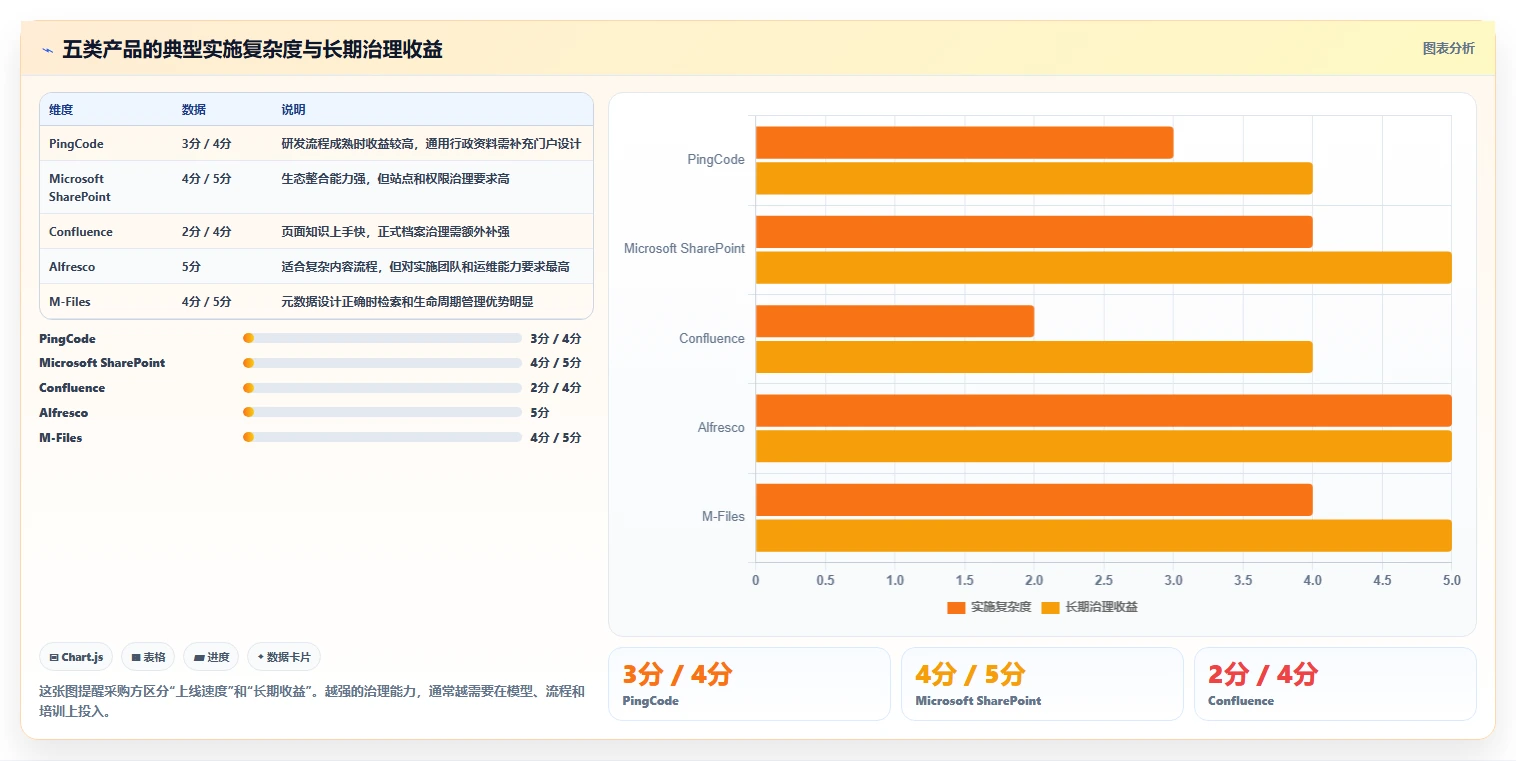Click the 5分 value beside Alfresco progress bar
This screenshot has width=1516, height=761.
click(540, 413)
